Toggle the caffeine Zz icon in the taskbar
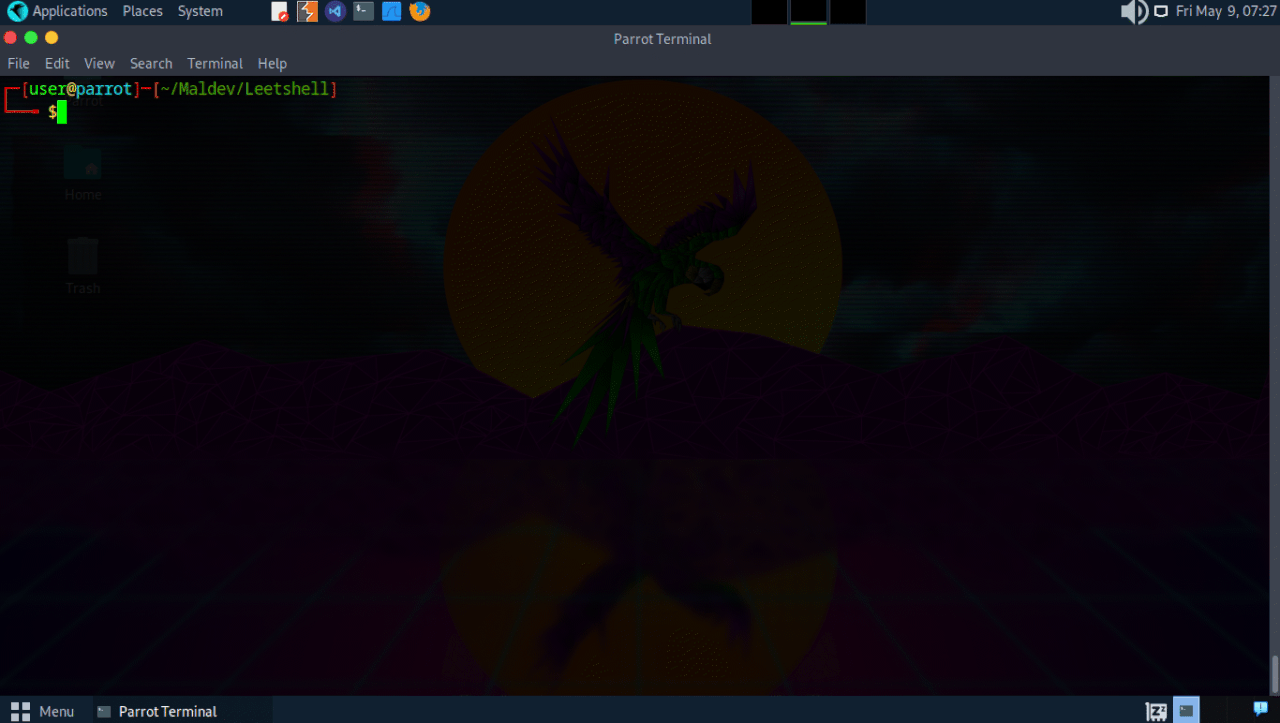 pos(1155,710)
